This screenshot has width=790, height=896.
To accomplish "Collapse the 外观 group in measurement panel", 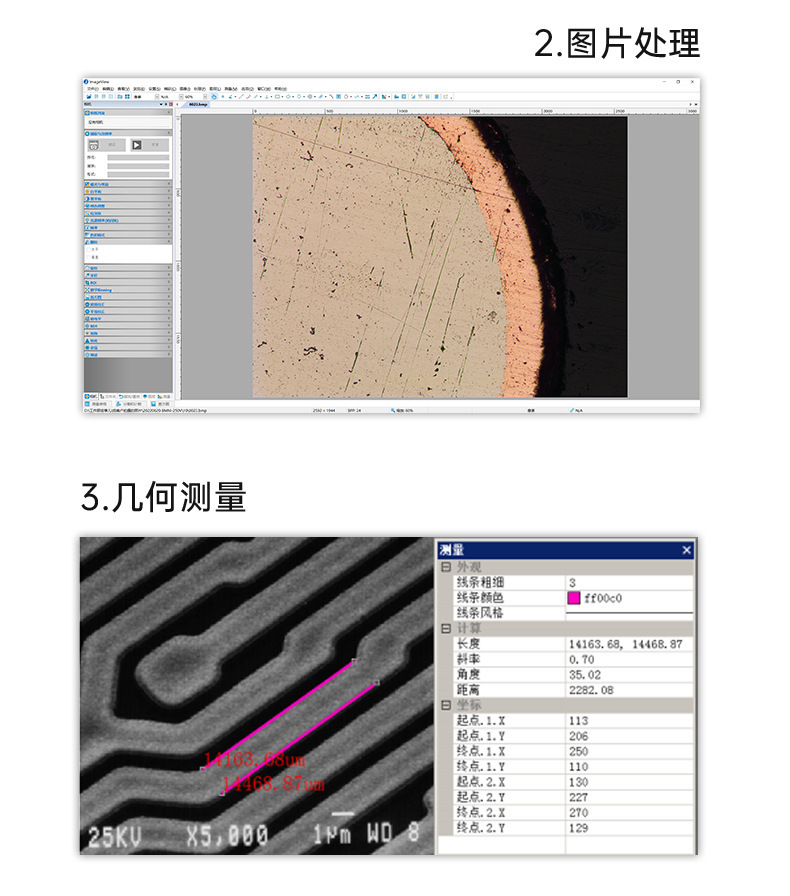I will [x=446, y=567].
